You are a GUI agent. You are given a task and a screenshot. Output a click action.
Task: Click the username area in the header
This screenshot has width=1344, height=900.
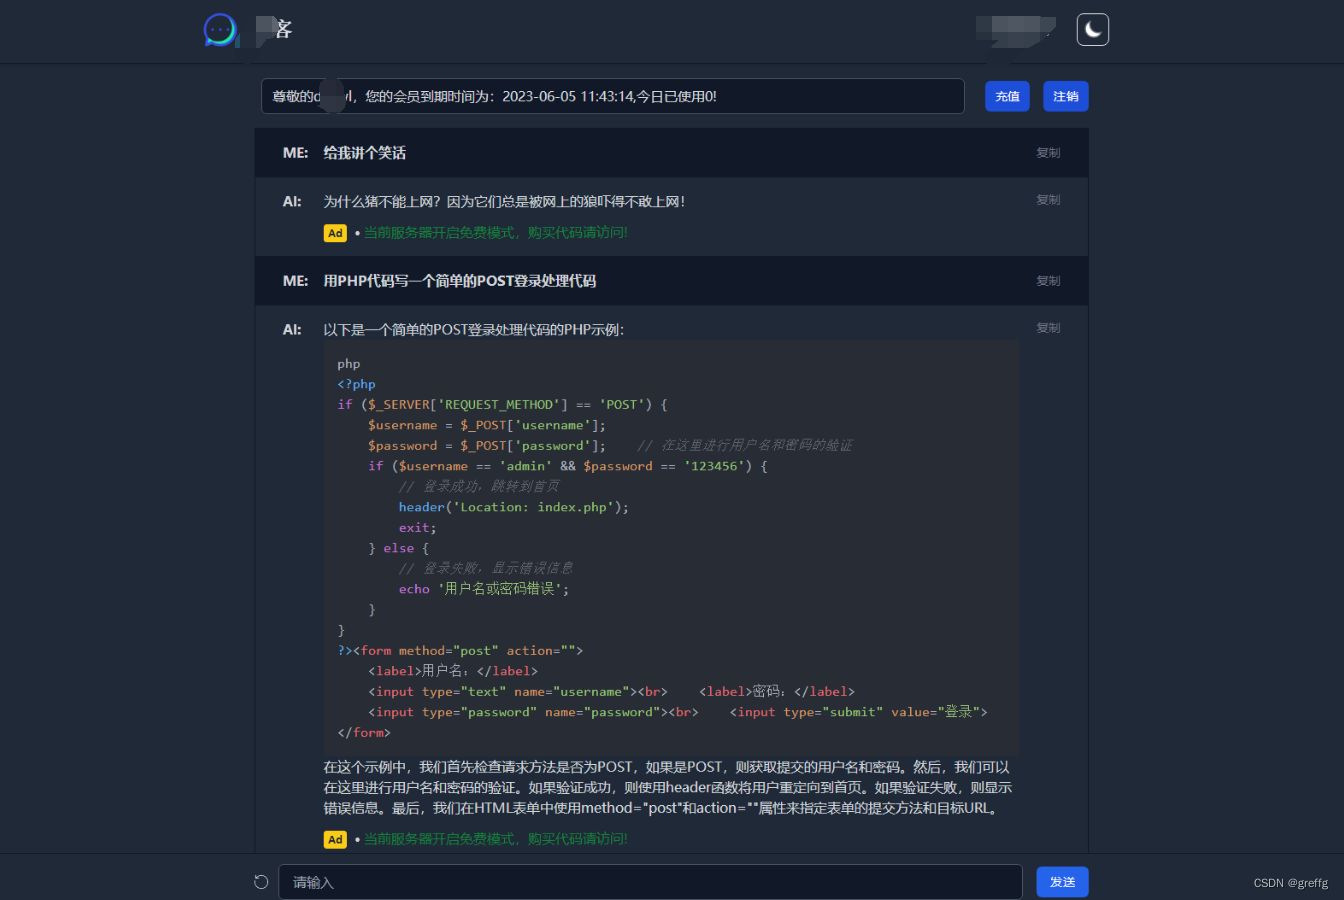[x=1015, y=30]
